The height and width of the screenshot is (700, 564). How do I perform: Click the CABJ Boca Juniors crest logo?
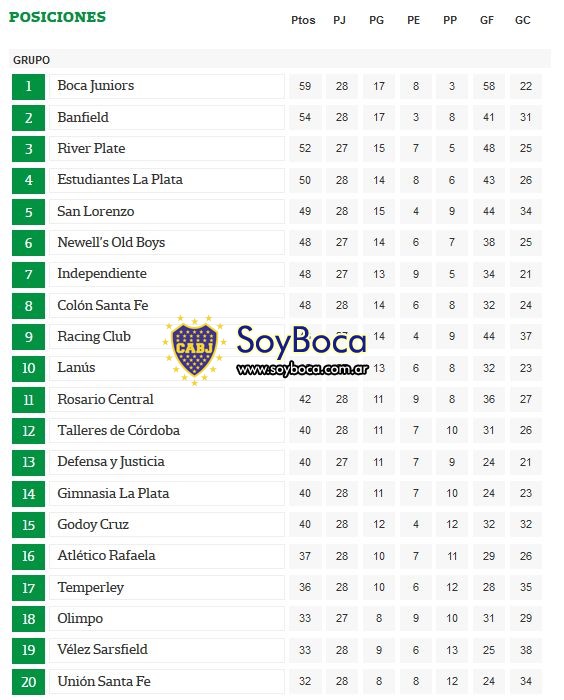click(x=194, y=350)
